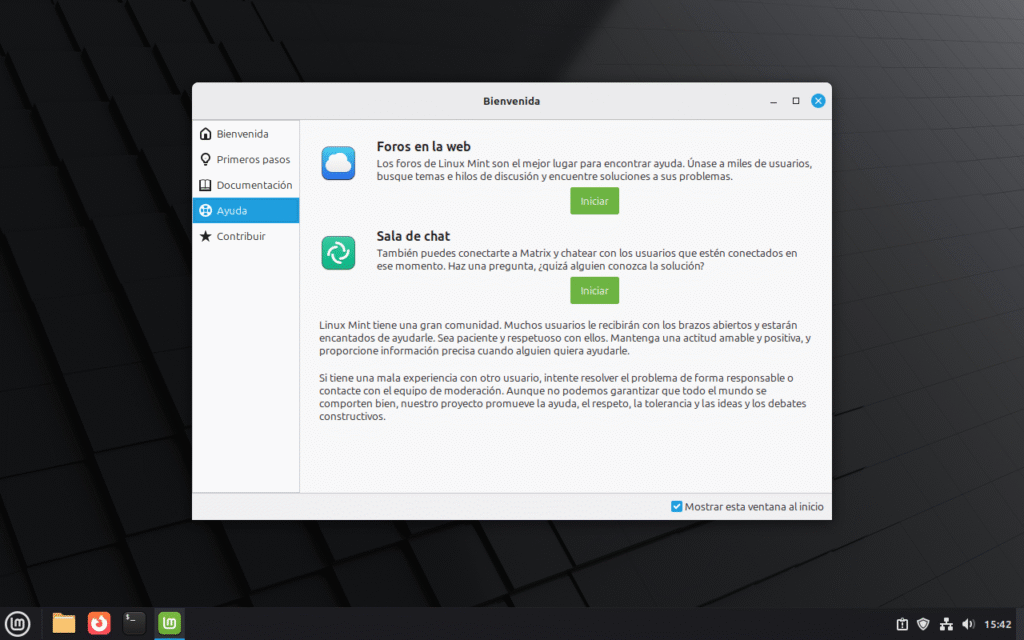
Task: Open the Linux Mint start menu
Action: pos(19,623)
